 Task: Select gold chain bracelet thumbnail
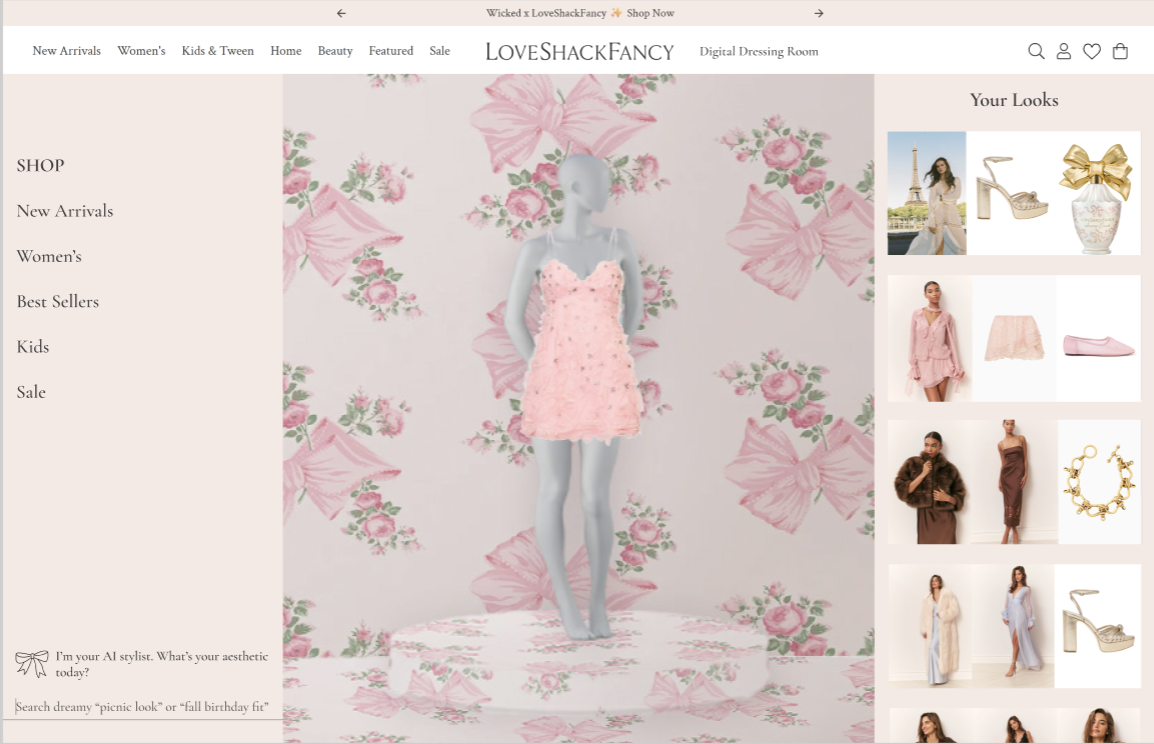1099,482
